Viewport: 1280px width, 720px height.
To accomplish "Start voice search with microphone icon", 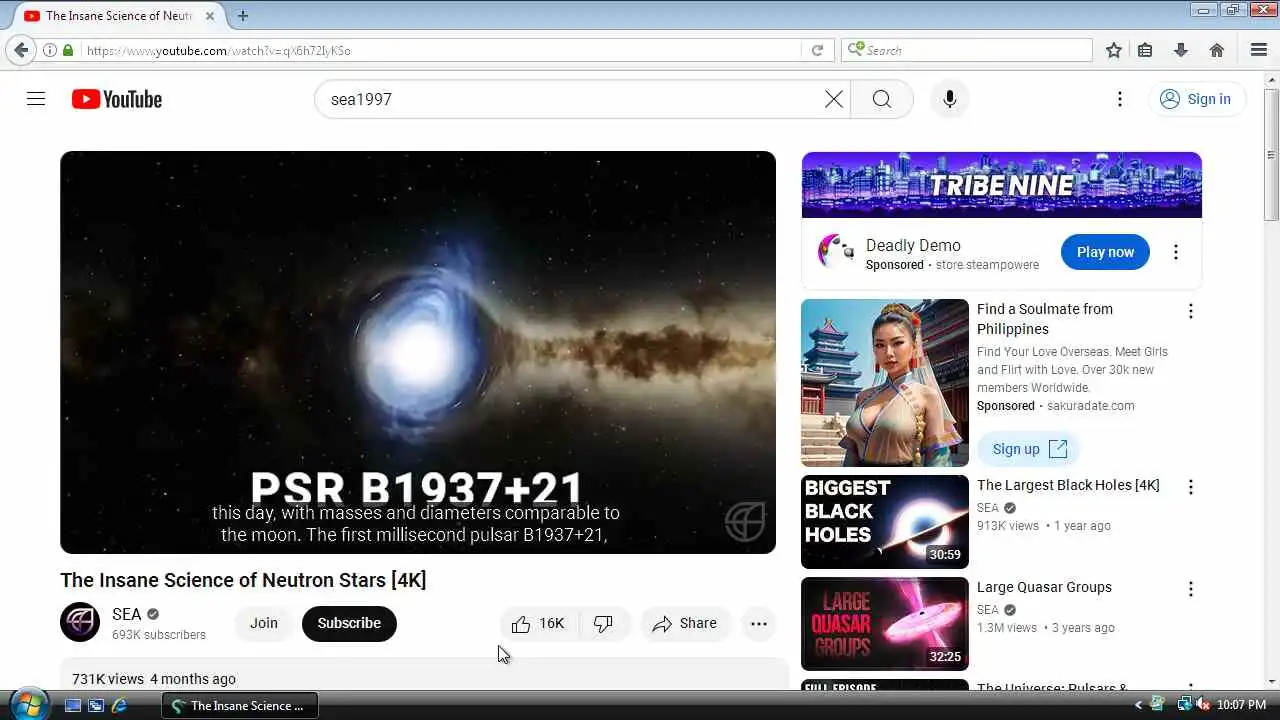I will tap(950, 99).
